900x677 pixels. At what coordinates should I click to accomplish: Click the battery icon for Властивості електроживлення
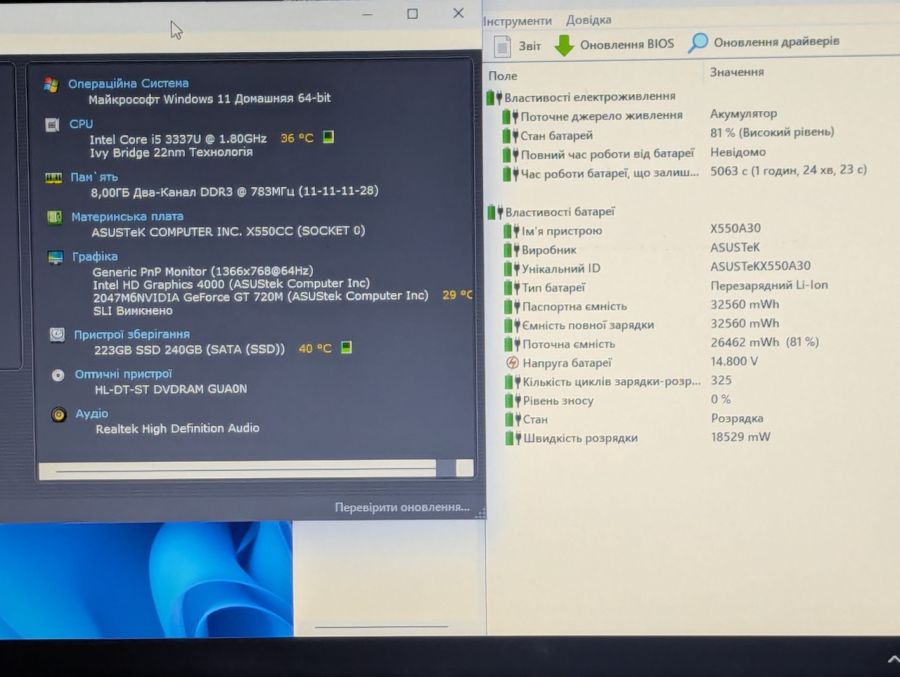pos(494,98)
